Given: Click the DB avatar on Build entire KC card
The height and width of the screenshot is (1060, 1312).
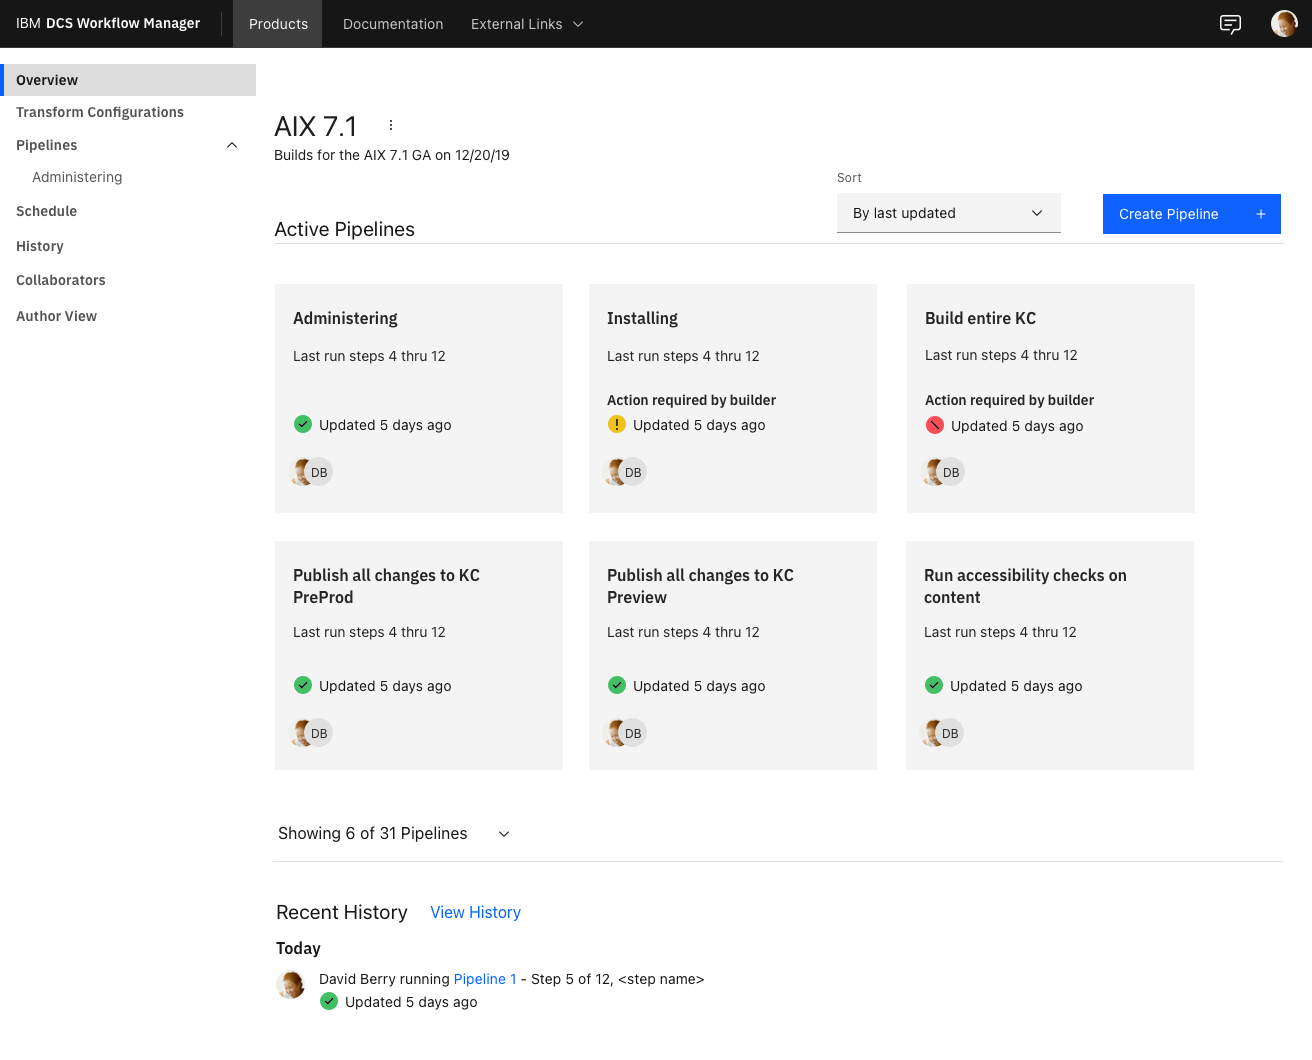Looking at the screenshot, I should tap(951, 472).
